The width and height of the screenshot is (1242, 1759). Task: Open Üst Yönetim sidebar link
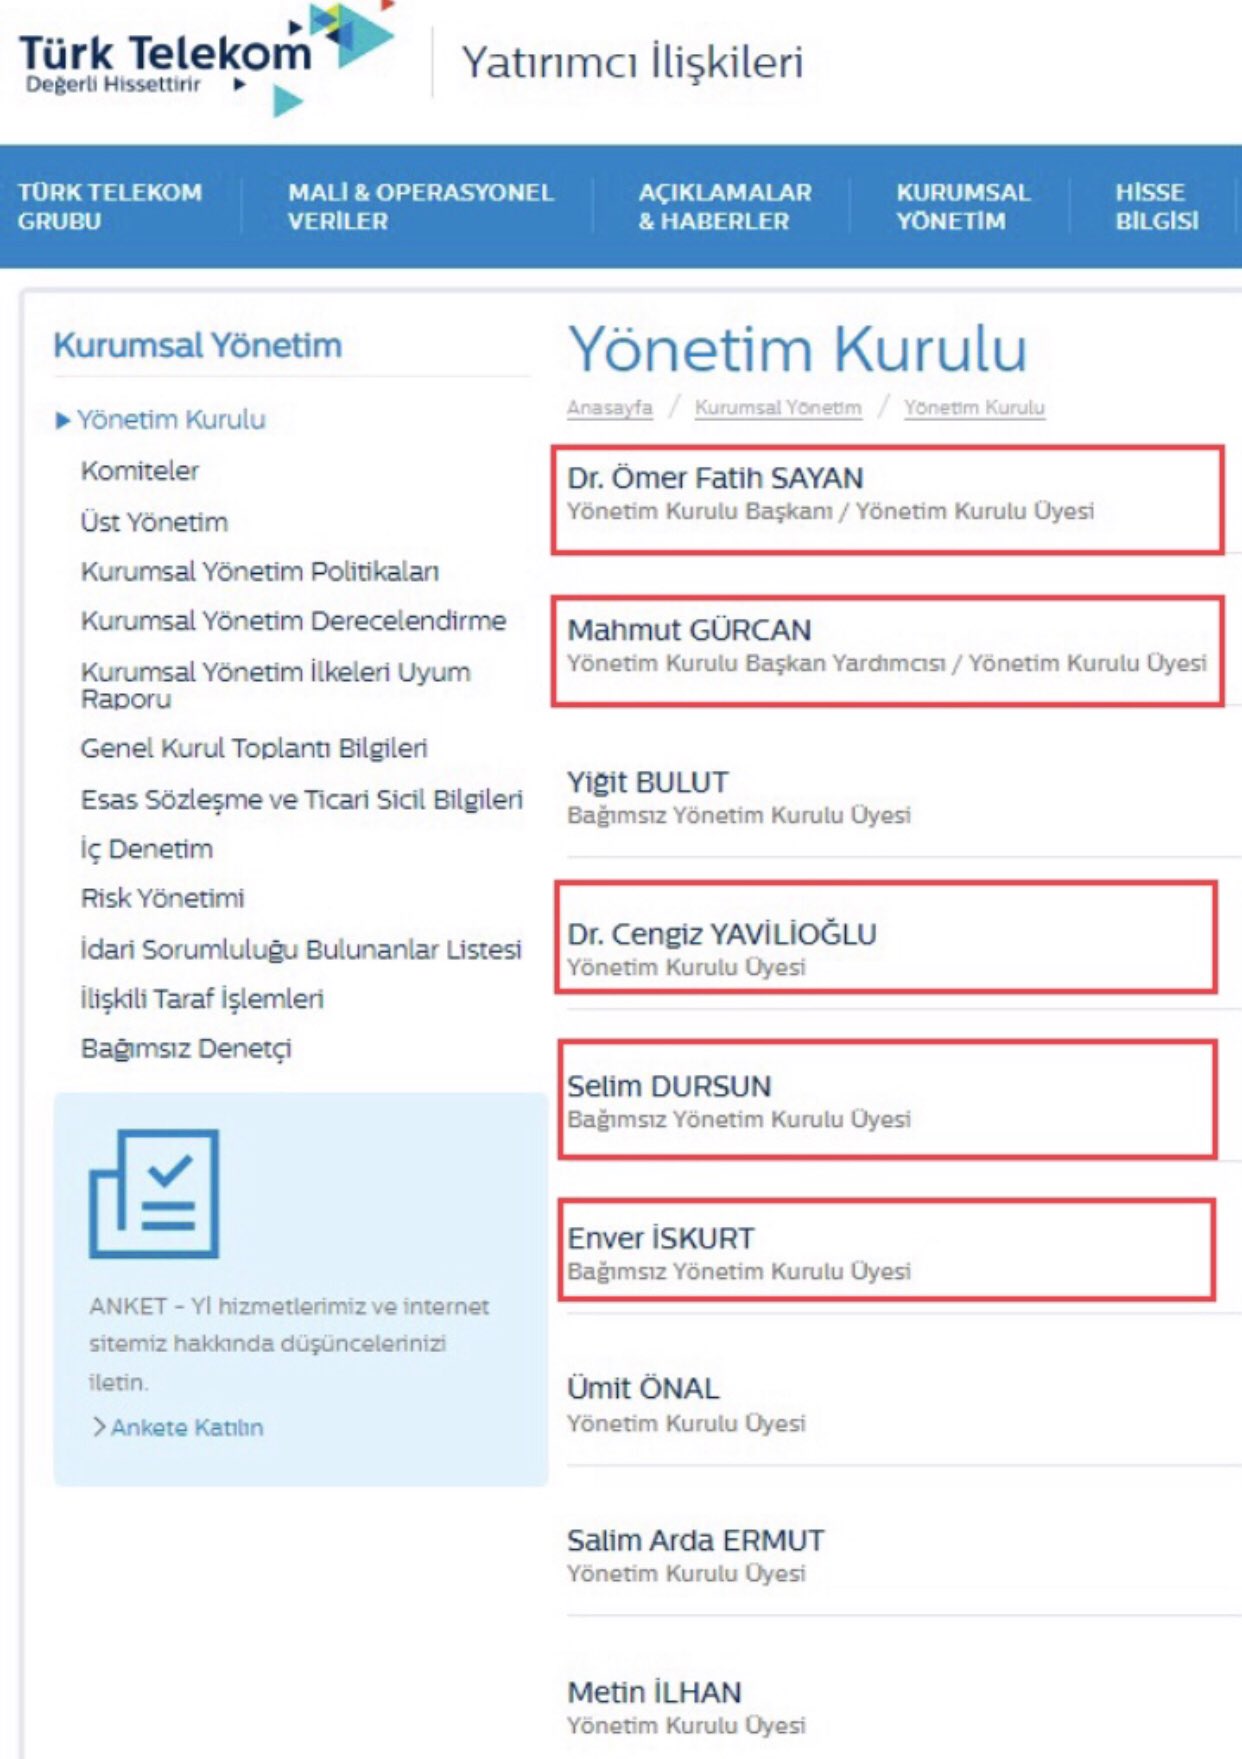[x=154, y=522]
